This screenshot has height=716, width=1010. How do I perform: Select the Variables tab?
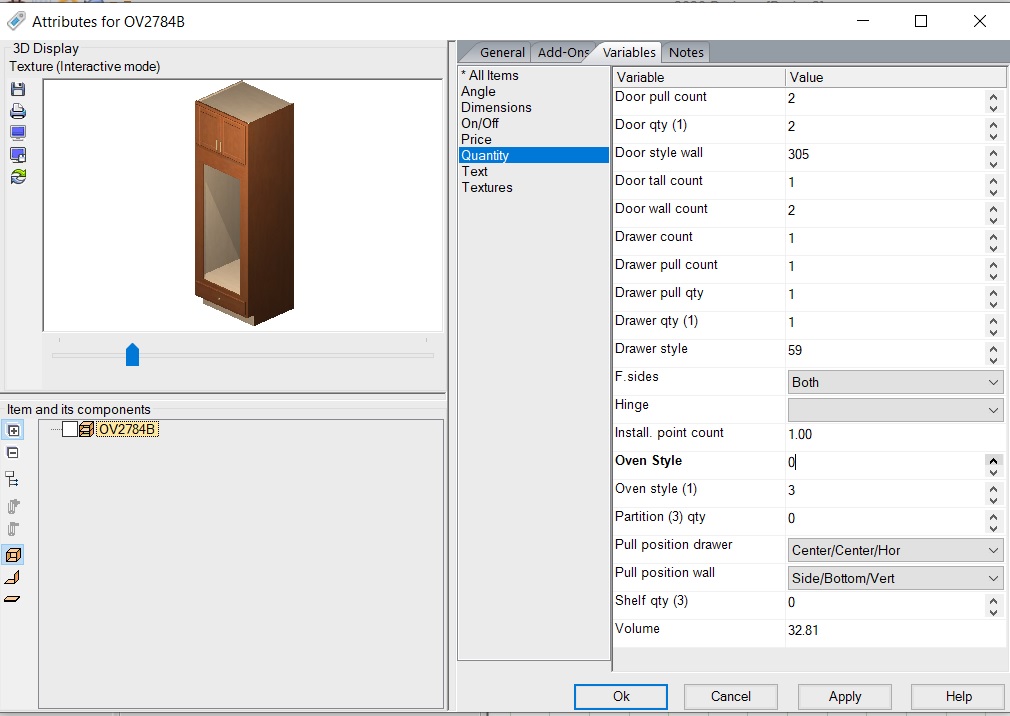point(629,52)
